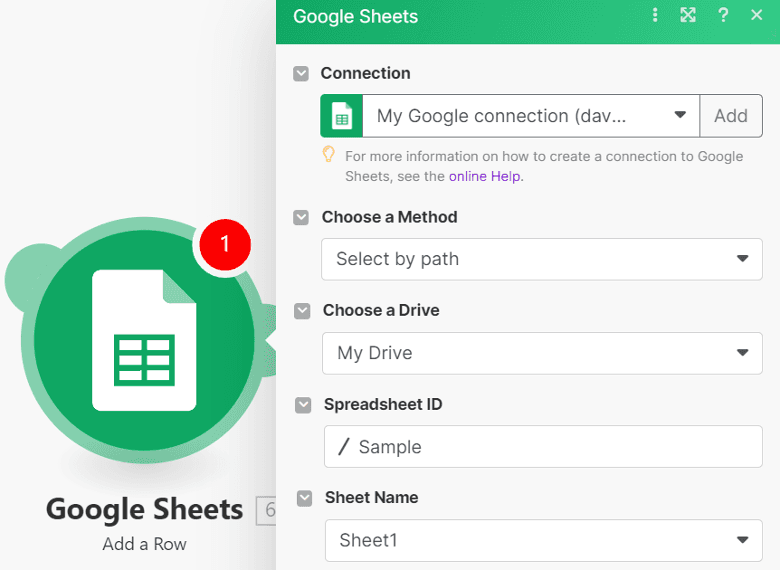This screenshot has height=570, width=780.
Task: Toggle the Spreadsheet ID section arrow
Action: (304, 405)
